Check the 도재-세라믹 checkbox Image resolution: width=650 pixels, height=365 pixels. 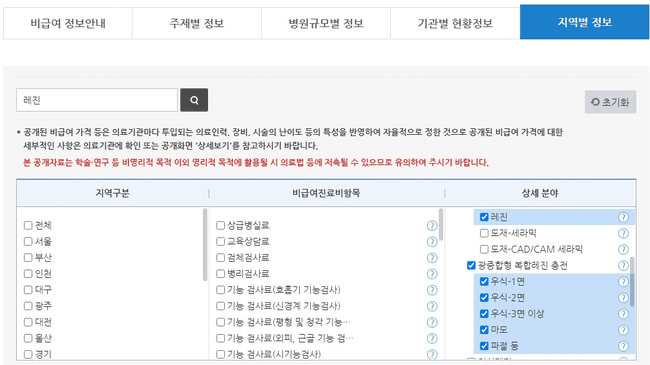pos(484,233)
